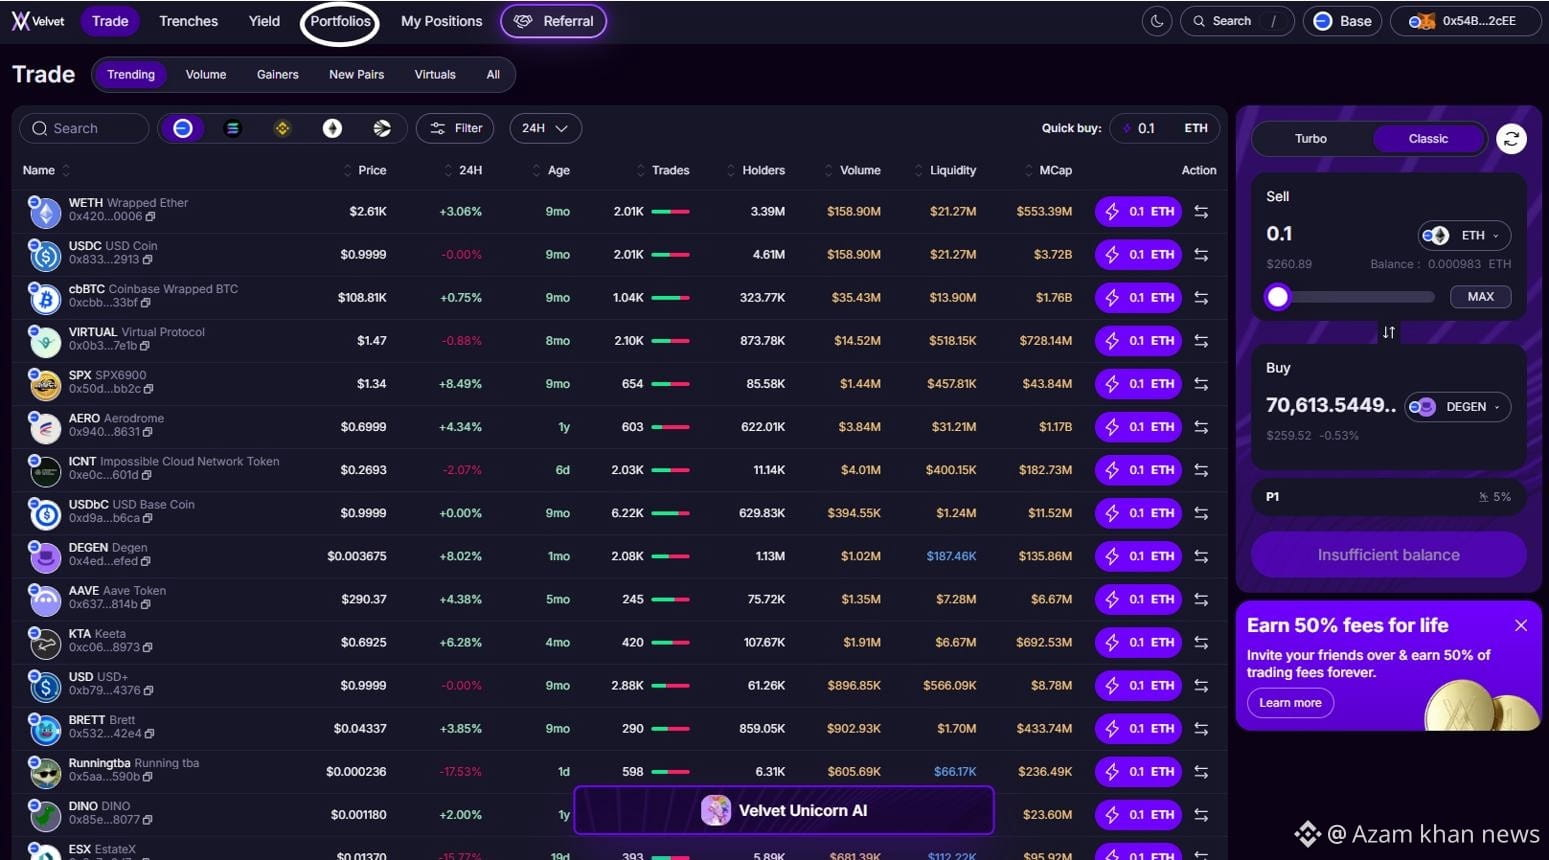Open swap icon in the WETH row
Viewport: 1549px width, 860px height.
pyautogui.click(x=1201, y=212)
